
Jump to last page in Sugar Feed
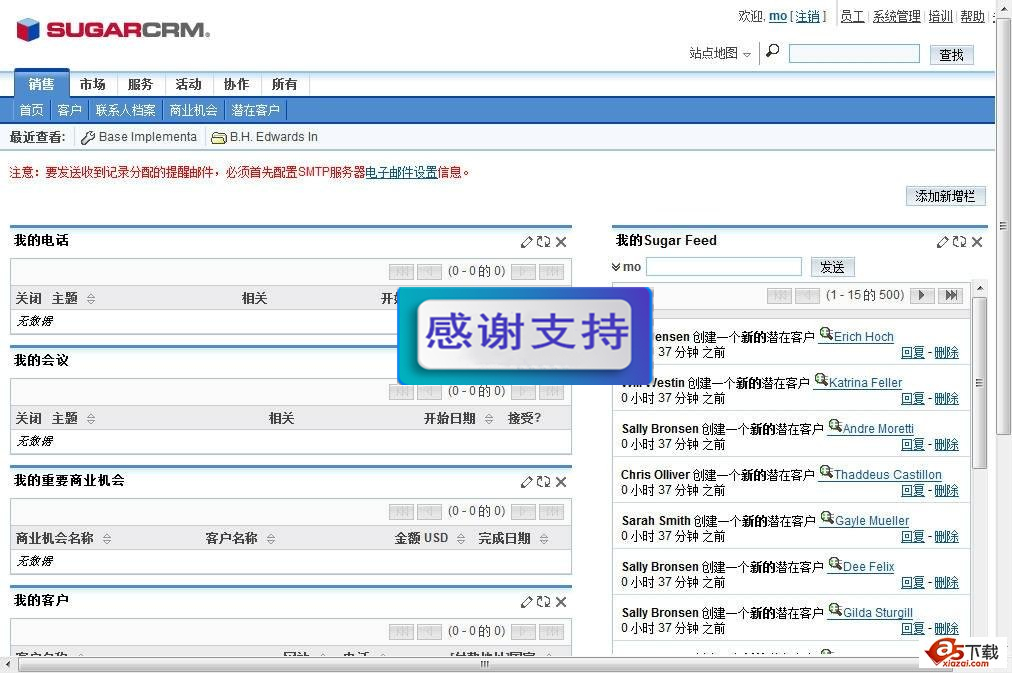[951, 296]
